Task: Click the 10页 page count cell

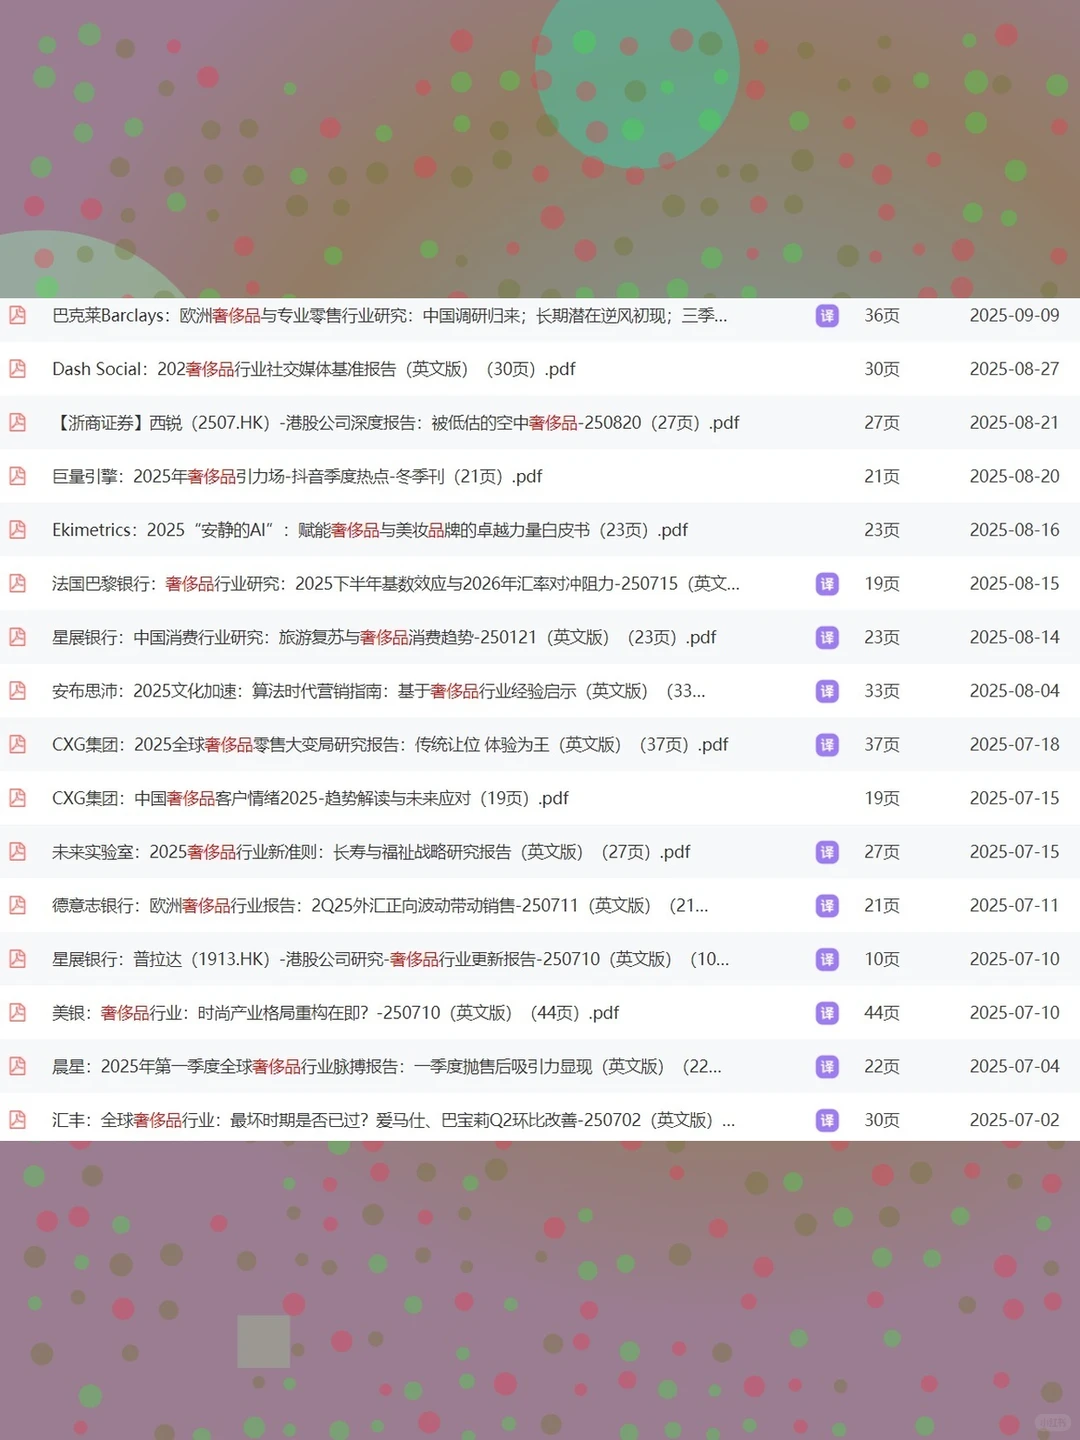Action: pyautogui.click(x=882, y=960)
